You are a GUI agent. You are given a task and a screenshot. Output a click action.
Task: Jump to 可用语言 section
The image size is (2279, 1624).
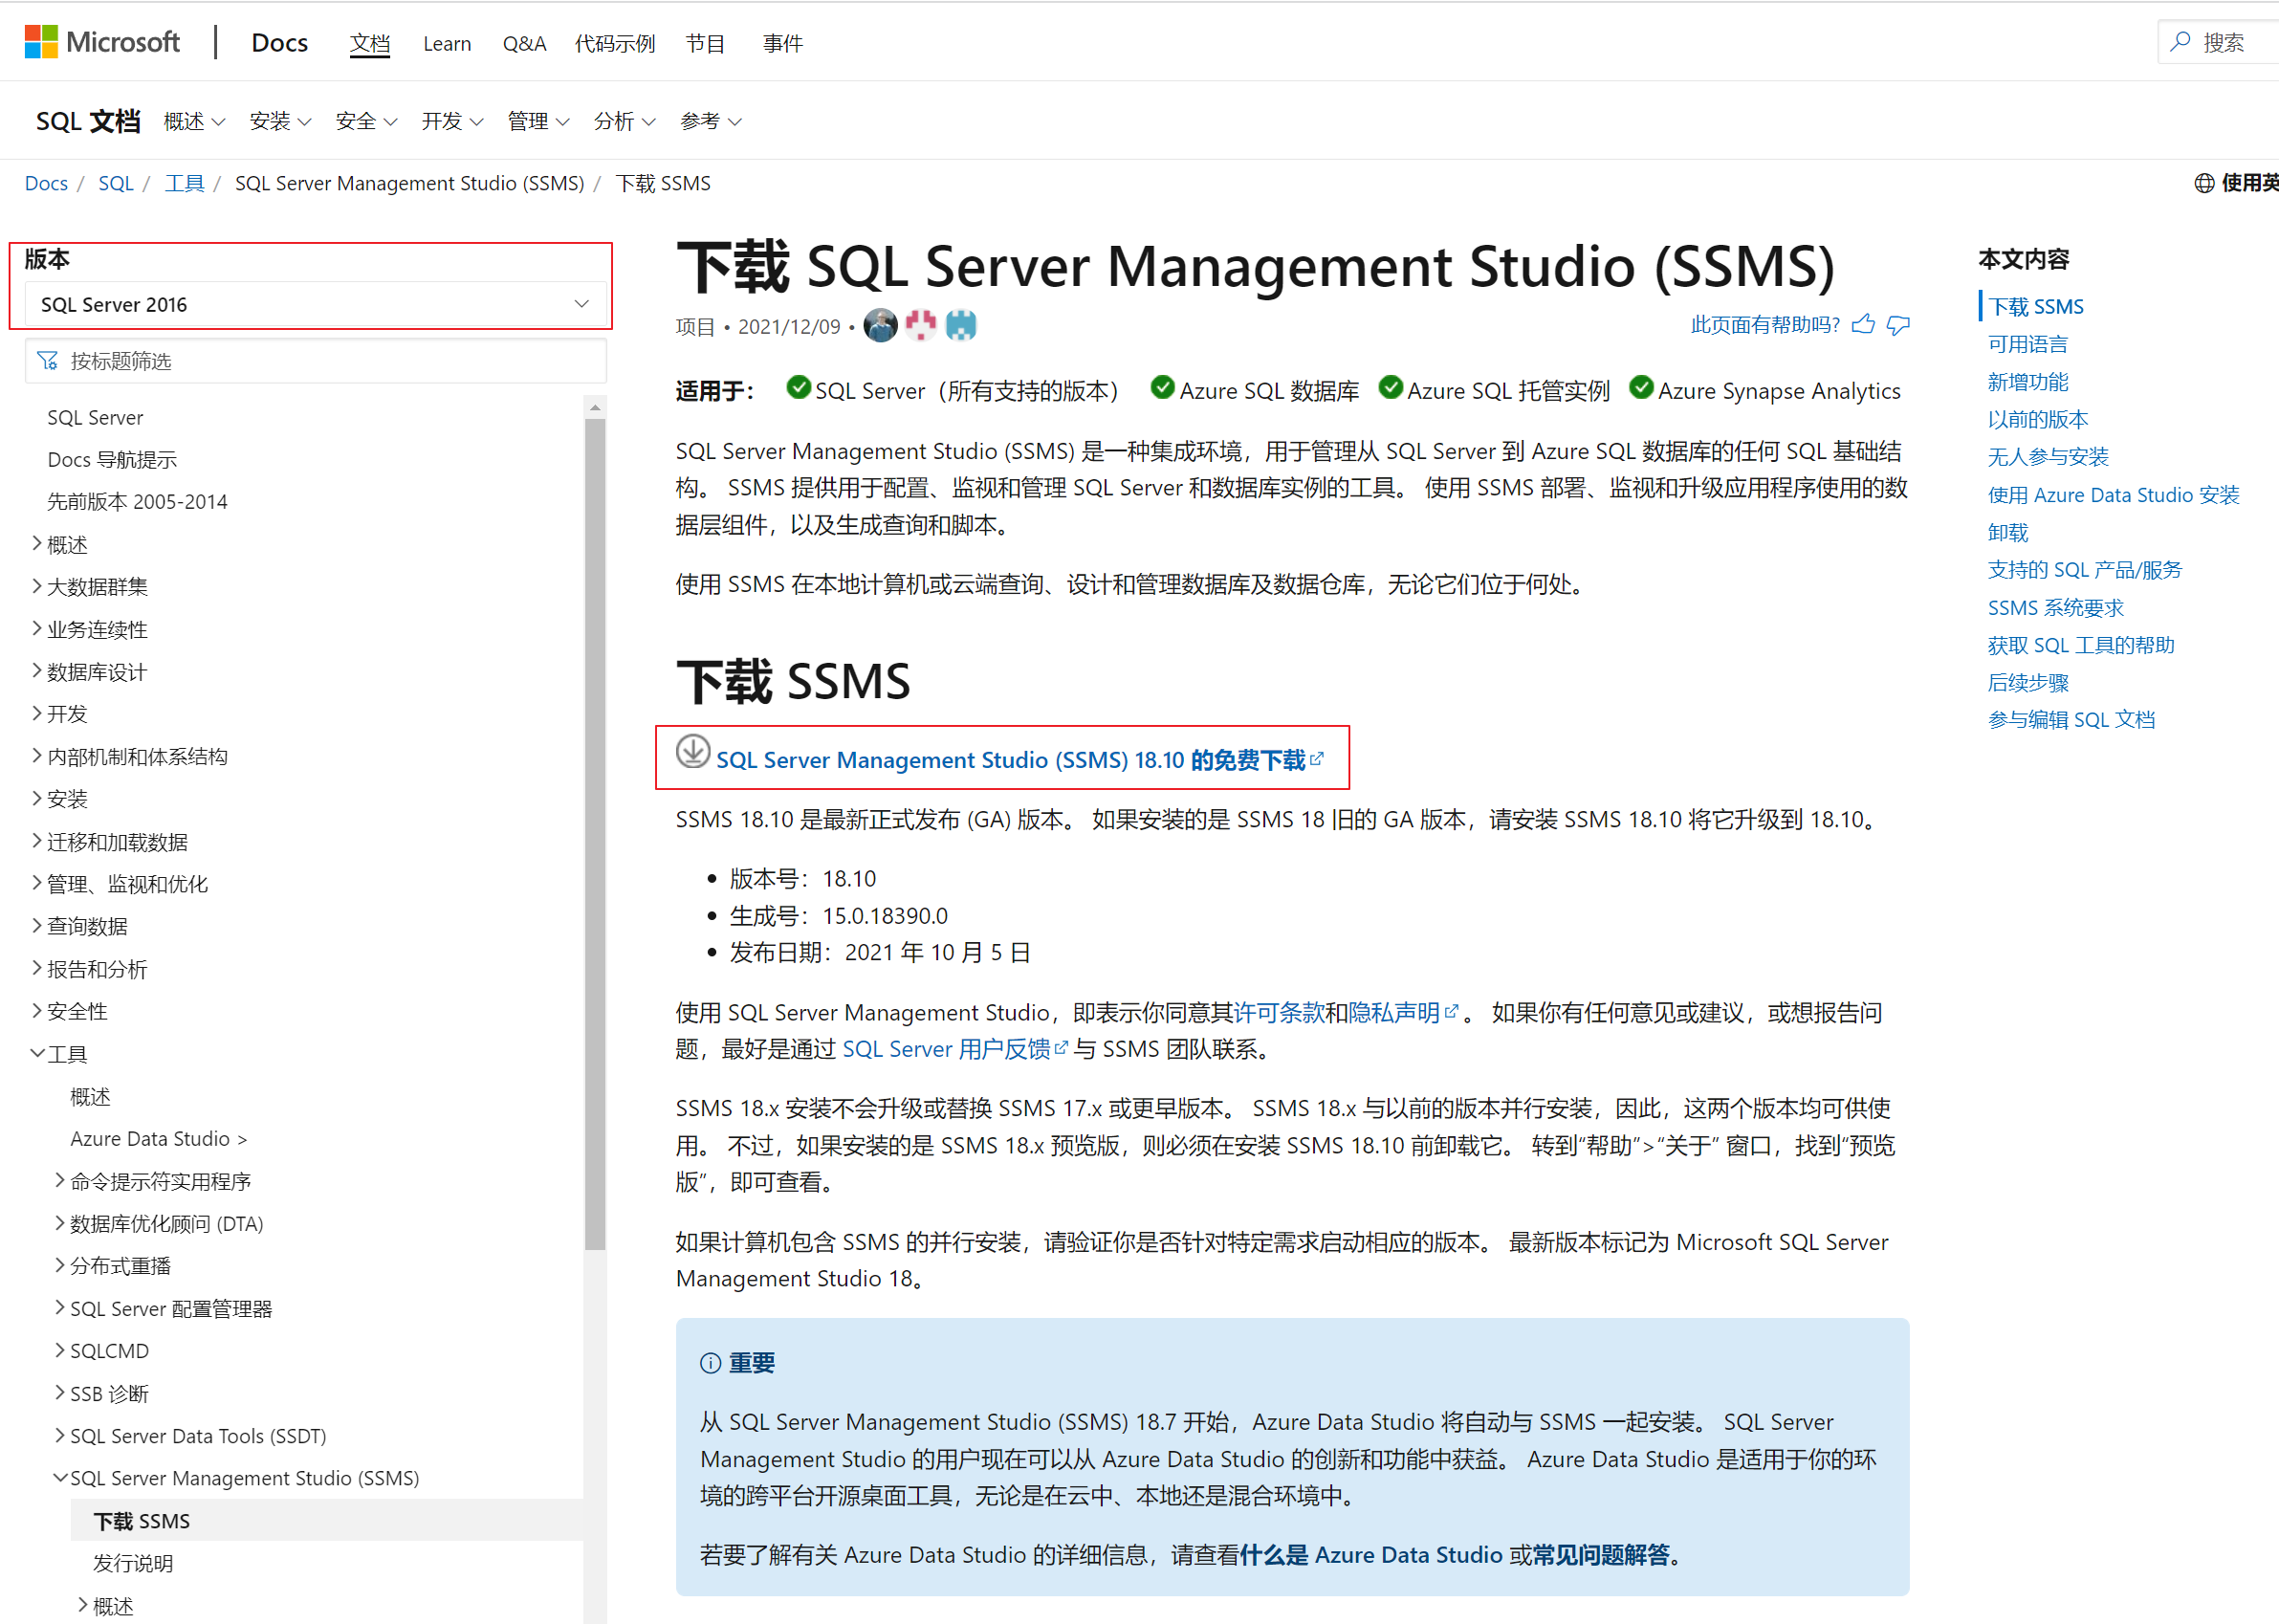pyautogui.click(x=2027, y=344)
